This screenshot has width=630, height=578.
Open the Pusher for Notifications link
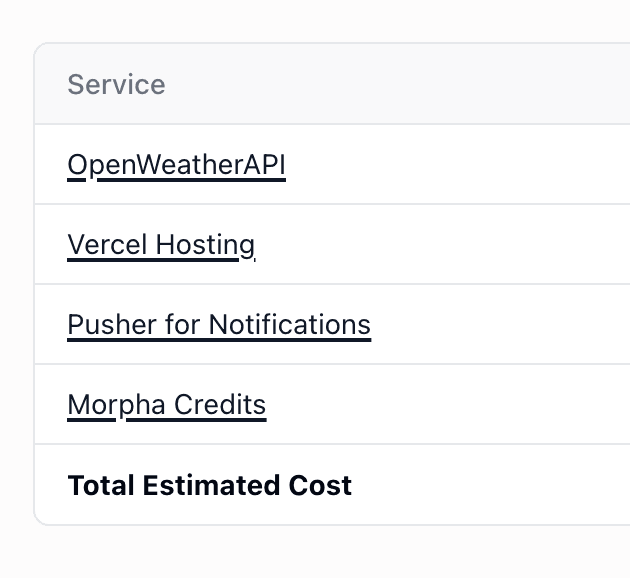pyautogui.click(x=219, y=325)
